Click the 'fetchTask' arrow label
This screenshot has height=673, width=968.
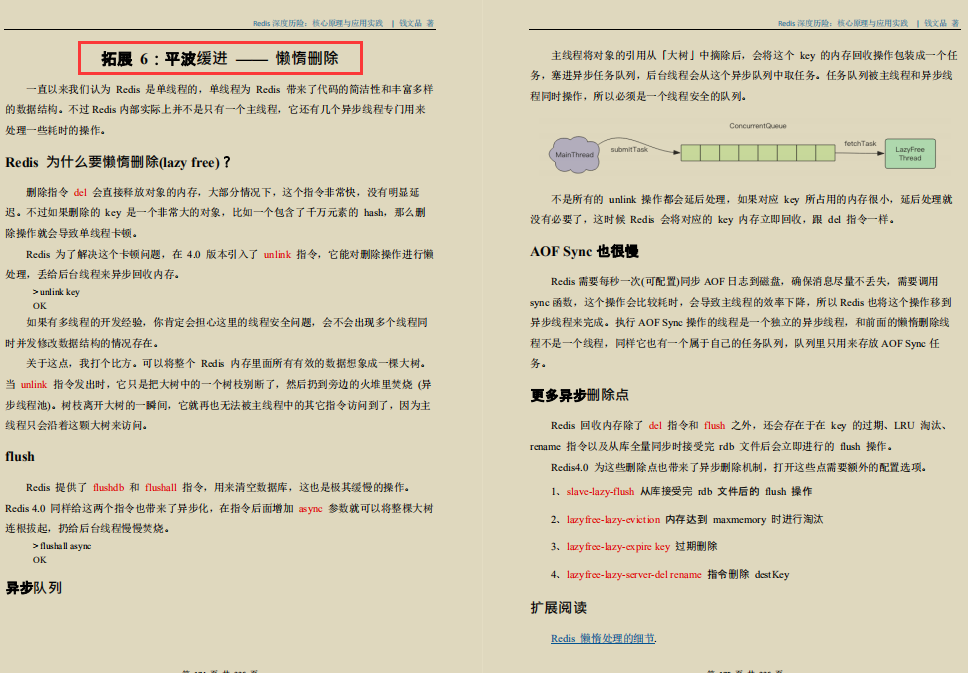pyautogui.click(x=860, y=143)
